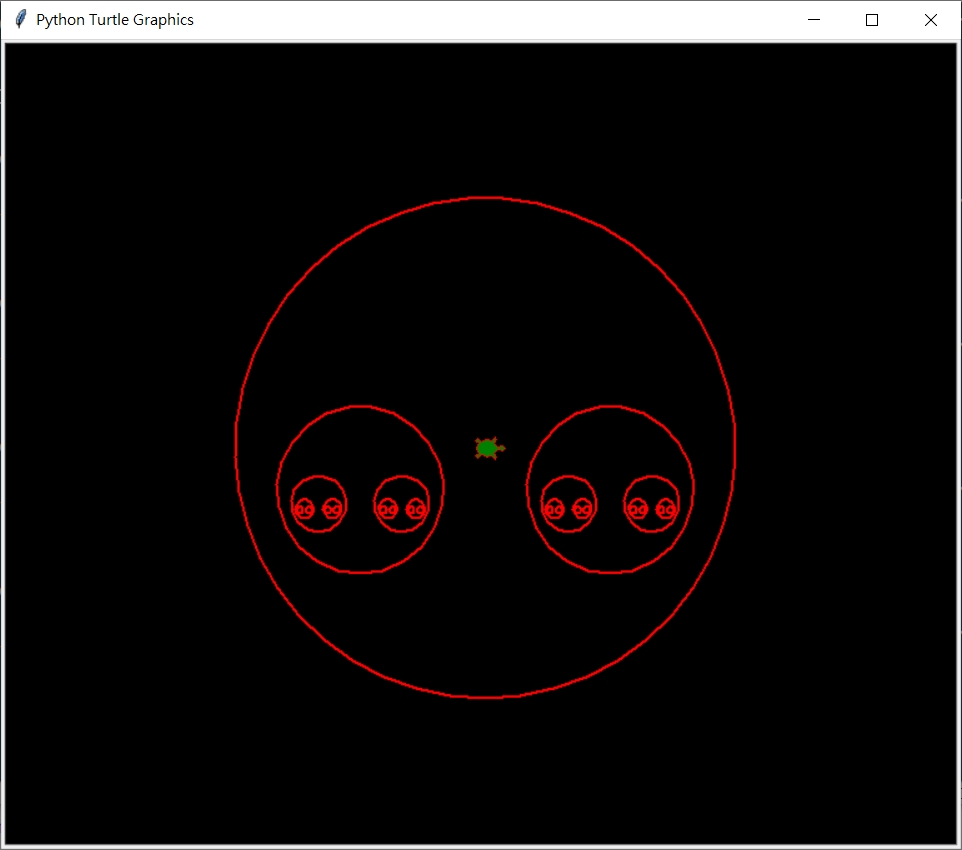
Task: Click the largest red circle outline
Action: [x=484, y=198]
